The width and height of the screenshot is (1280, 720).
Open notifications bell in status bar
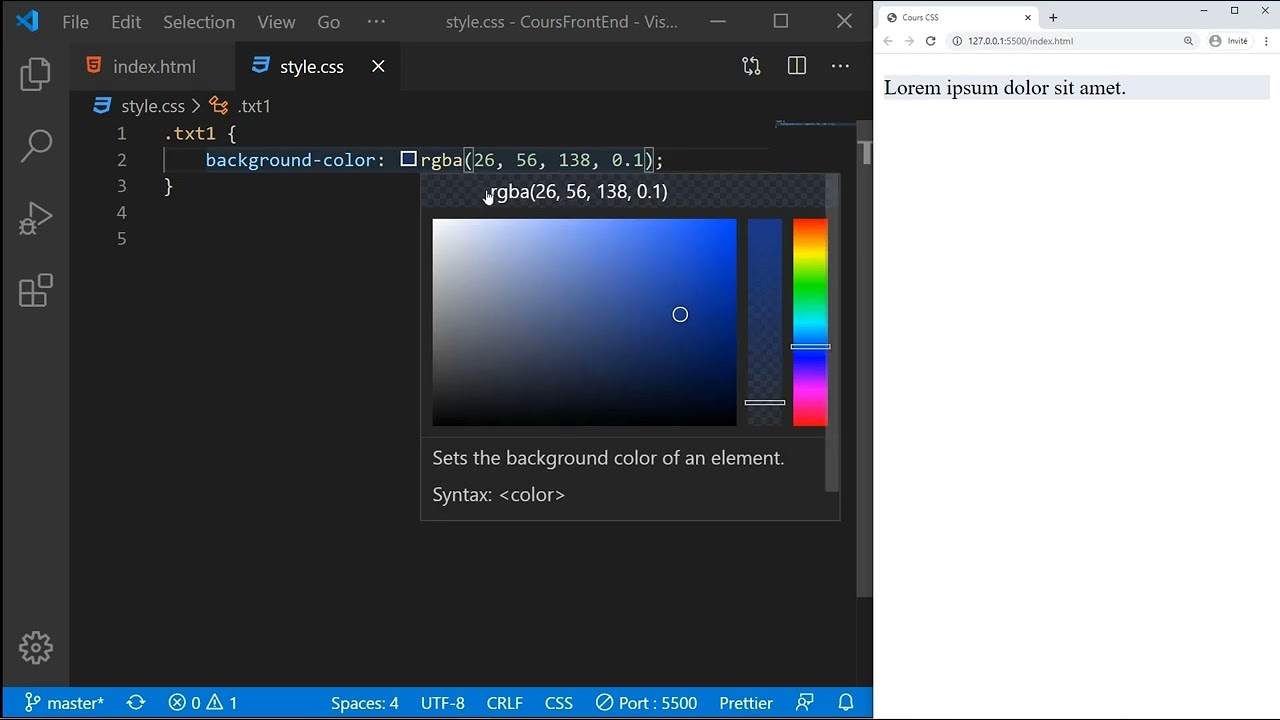(x=846, y=703)
